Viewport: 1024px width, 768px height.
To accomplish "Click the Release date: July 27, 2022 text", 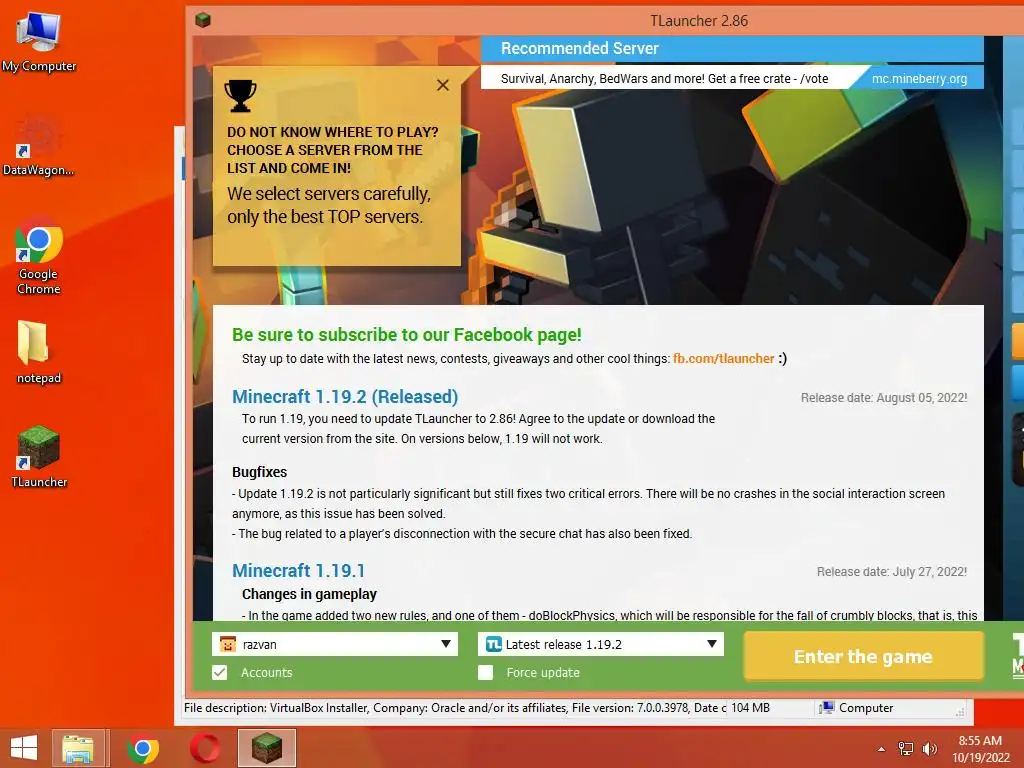I will coord(891,572).
